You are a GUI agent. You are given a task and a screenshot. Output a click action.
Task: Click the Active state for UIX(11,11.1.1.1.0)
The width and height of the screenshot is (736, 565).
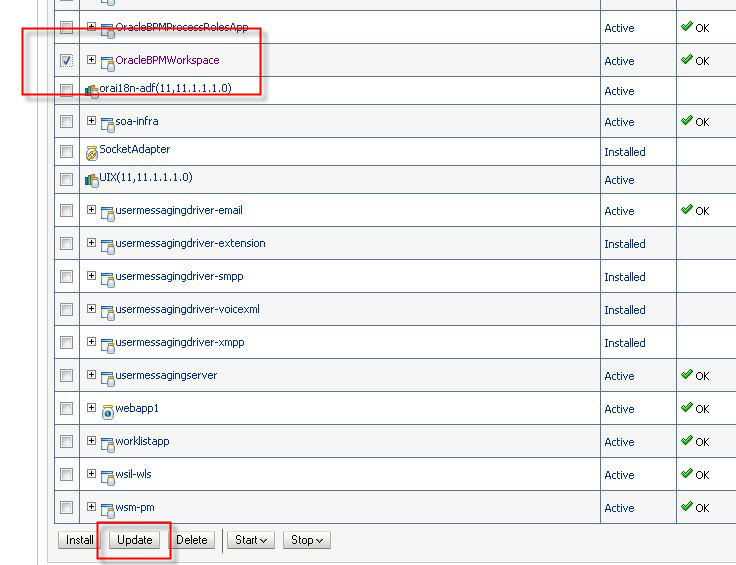619,180
